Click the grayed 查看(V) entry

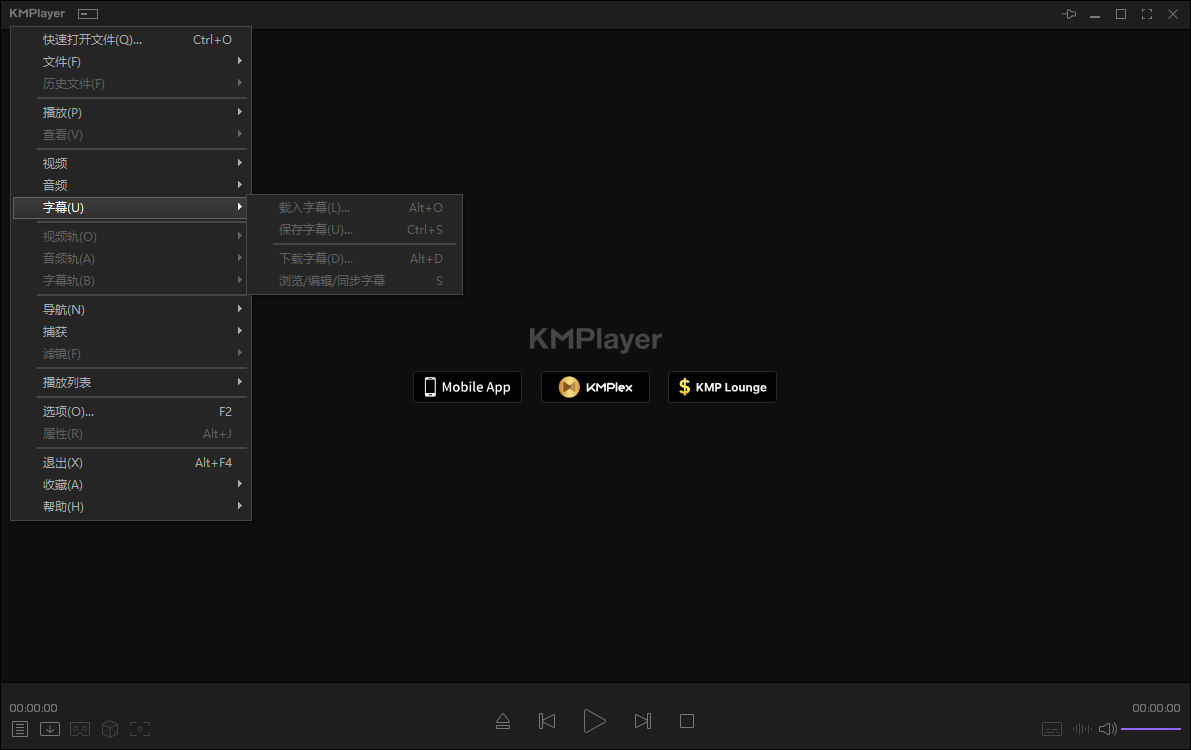[x=131, y=134]
